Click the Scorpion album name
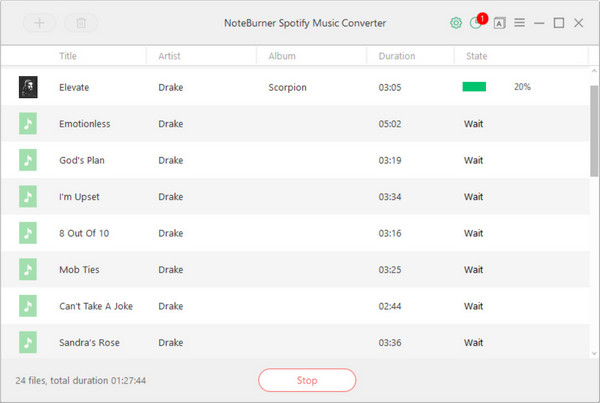Screen dimensions: 600x403 (287, 87)
